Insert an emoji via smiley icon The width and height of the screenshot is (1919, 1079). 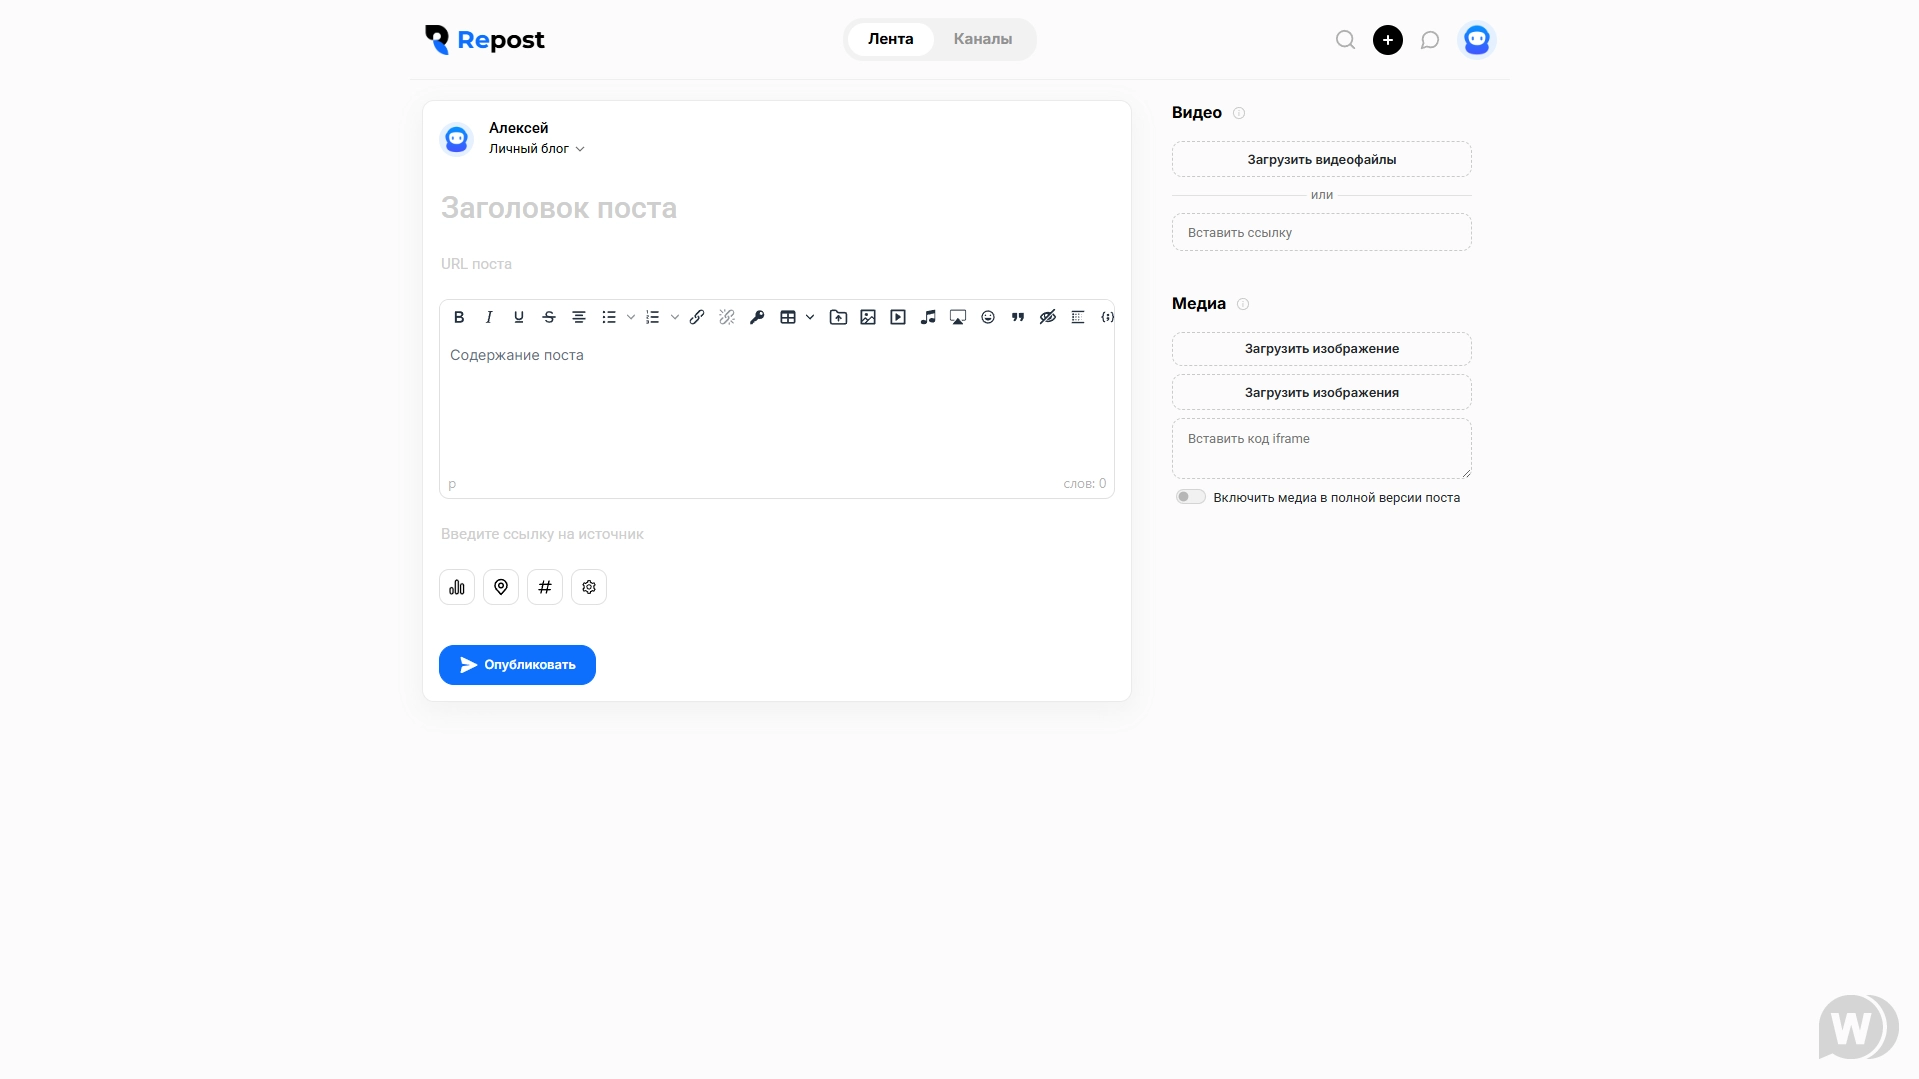(988, 317)
